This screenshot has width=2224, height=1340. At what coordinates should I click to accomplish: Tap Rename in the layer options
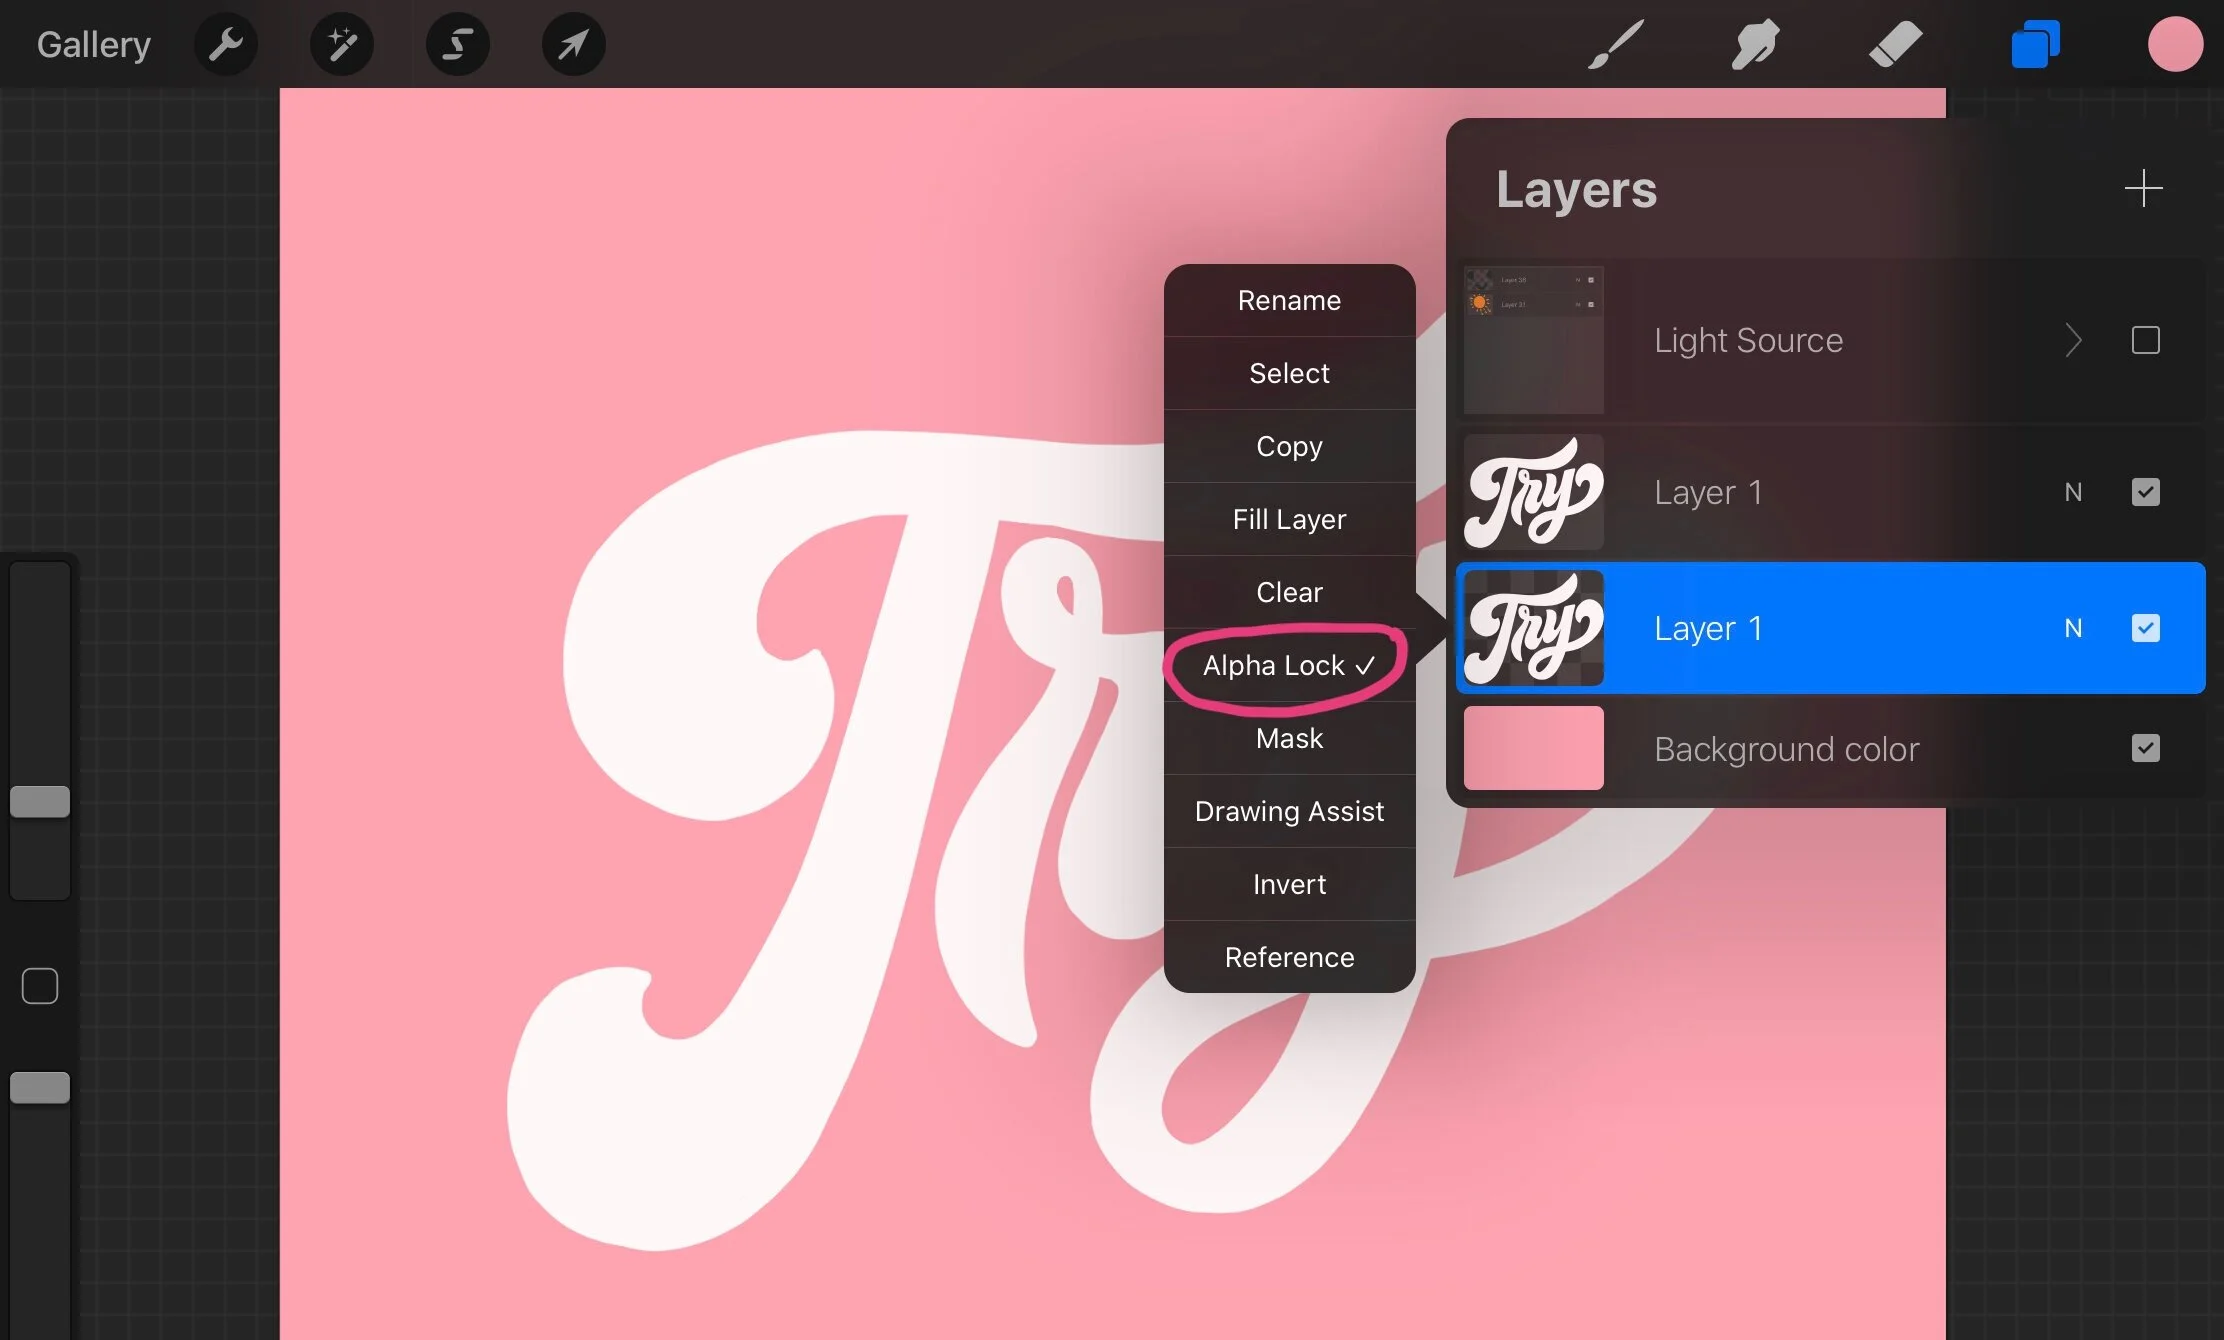pyautogui.click(x=1289, y=300)
